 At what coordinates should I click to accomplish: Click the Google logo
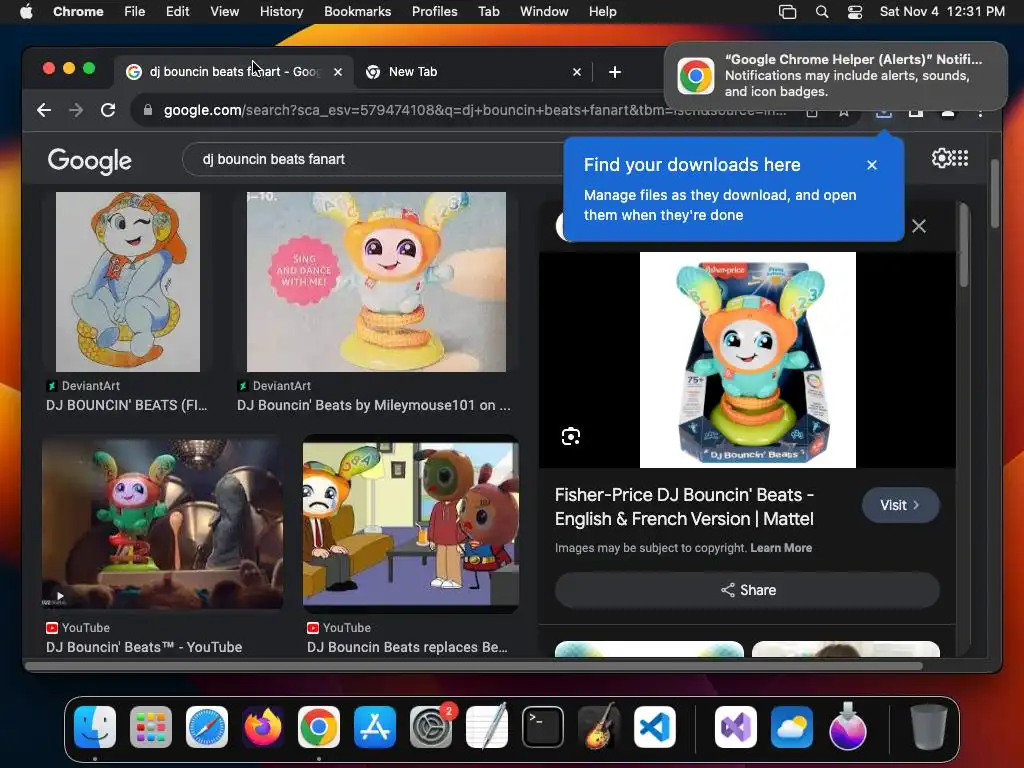pos(89,161)
